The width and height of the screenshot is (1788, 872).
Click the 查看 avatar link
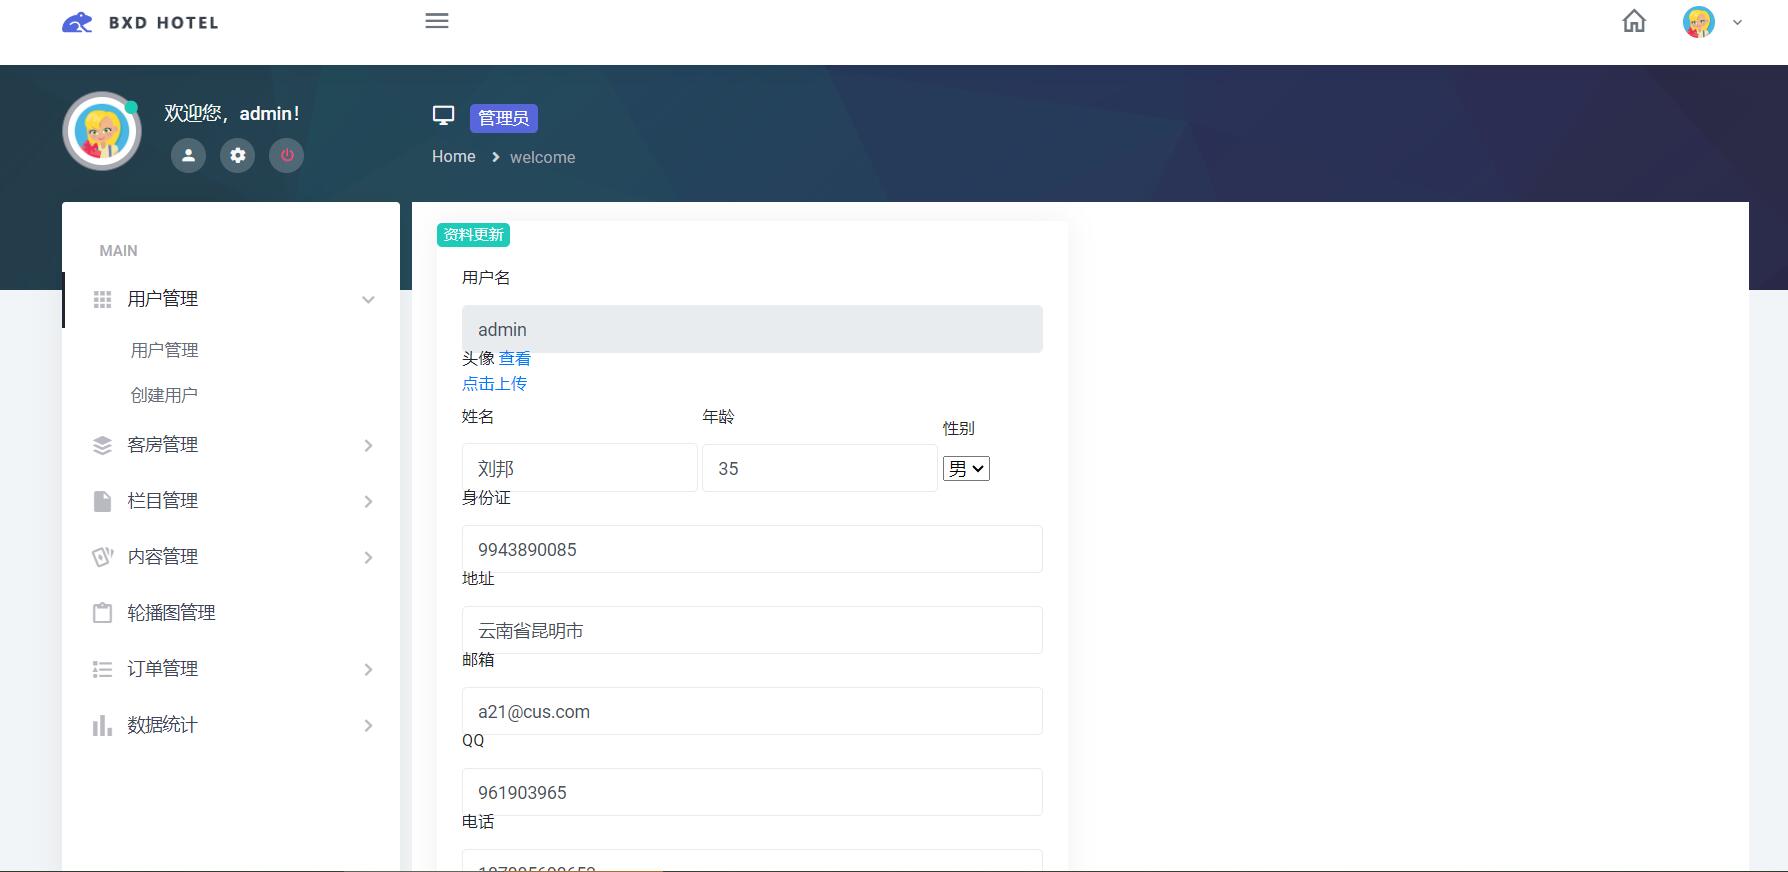(x=515, y=358)
